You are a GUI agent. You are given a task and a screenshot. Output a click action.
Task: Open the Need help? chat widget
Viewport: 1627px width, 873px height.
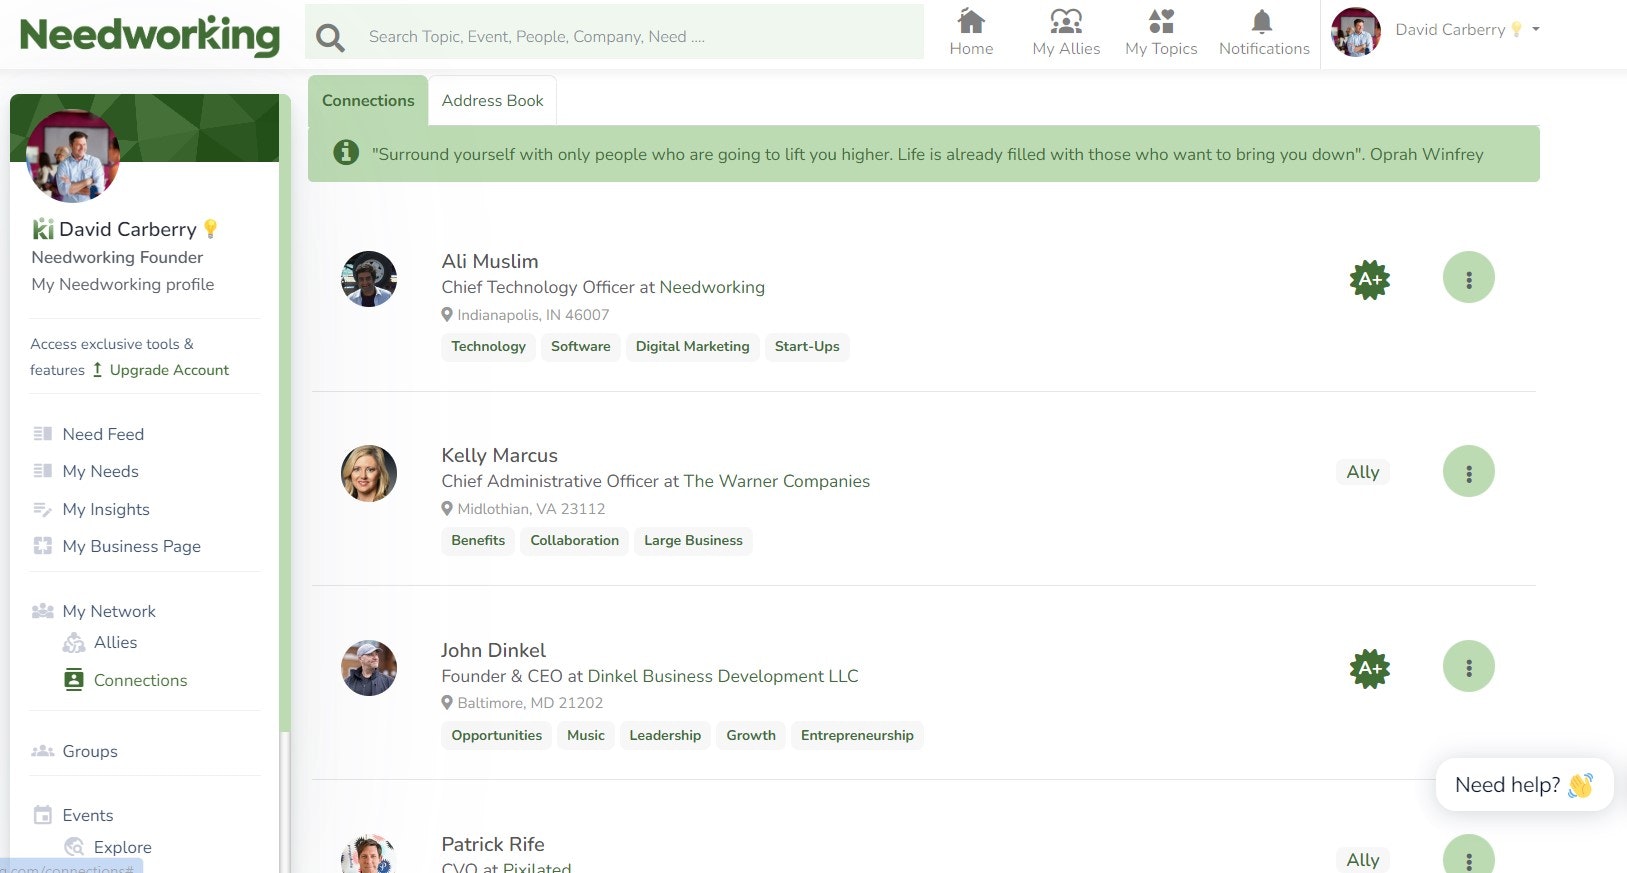pos(1524,785)
